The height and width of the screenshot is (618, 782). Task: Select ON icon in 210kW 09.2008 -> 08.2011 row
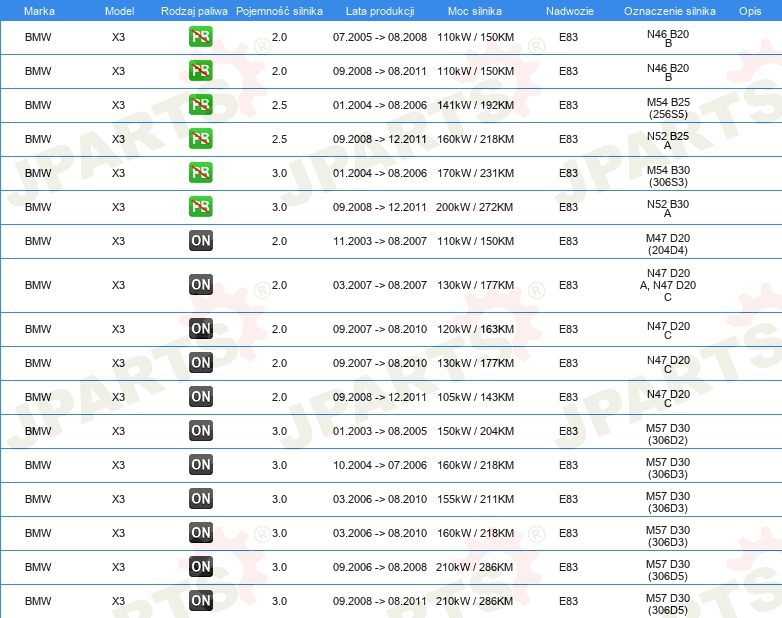point(200,600)
